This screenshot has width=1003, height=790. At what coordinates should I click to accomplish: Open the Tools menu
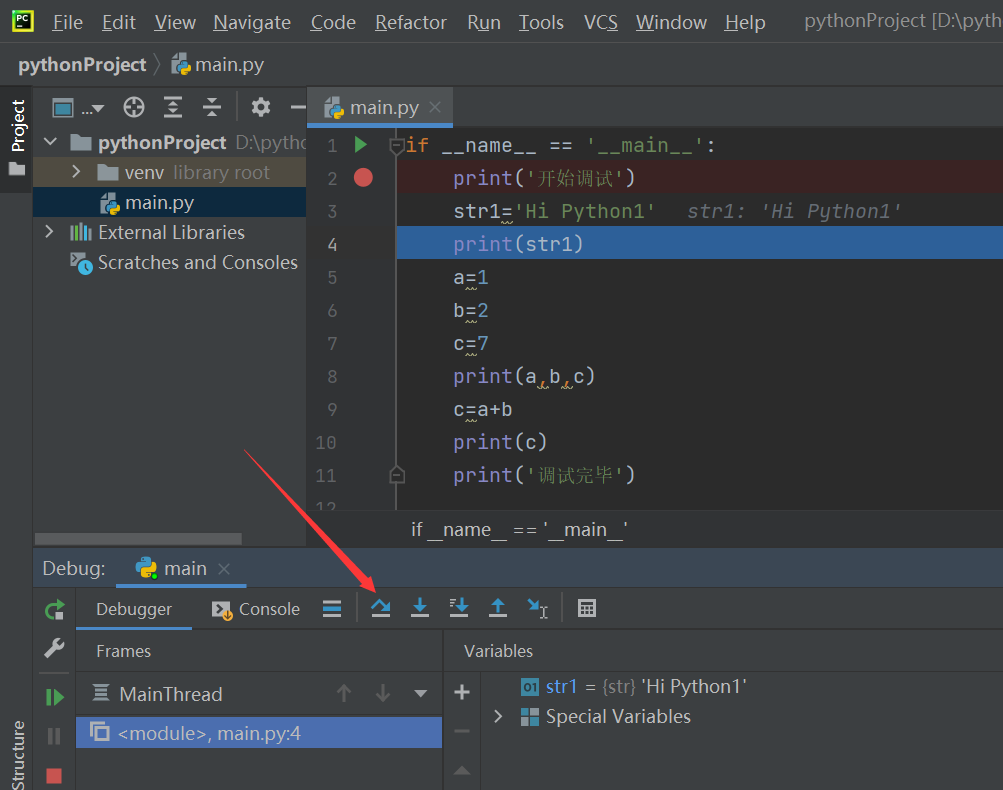tap(541, 22)
